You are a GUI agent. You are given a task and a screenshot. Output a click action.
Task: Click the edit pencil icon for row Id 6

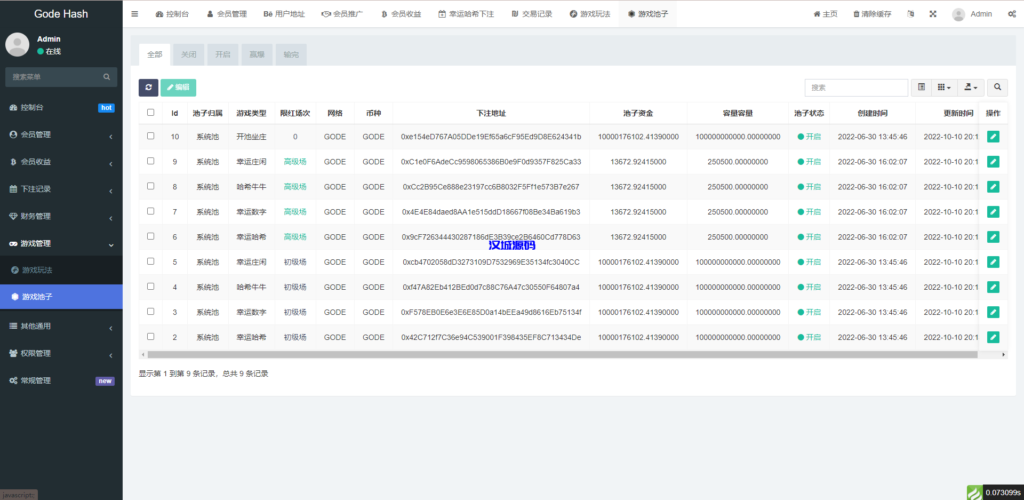(x=993, y=236)
